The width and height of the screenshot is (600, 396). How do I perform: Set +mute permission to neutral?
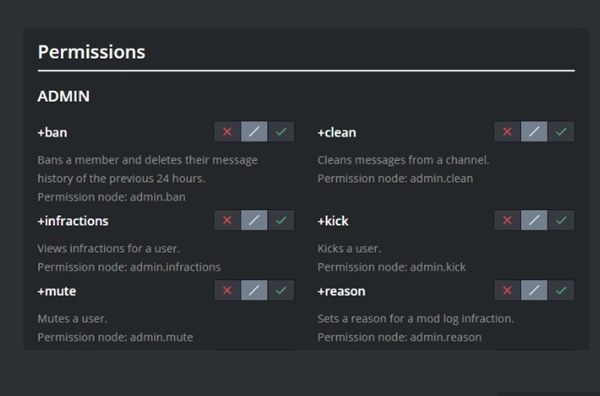coord(254,290)
